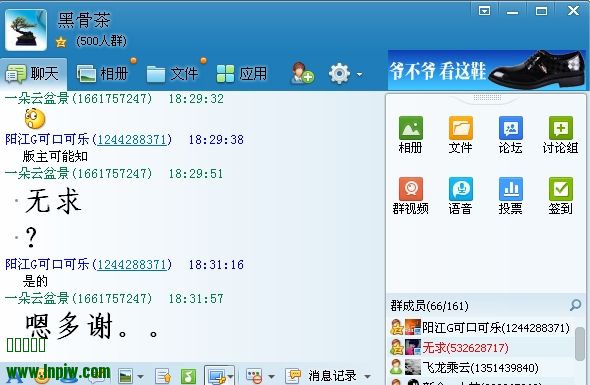Click the message blocking icon

(x=254, y=376)
